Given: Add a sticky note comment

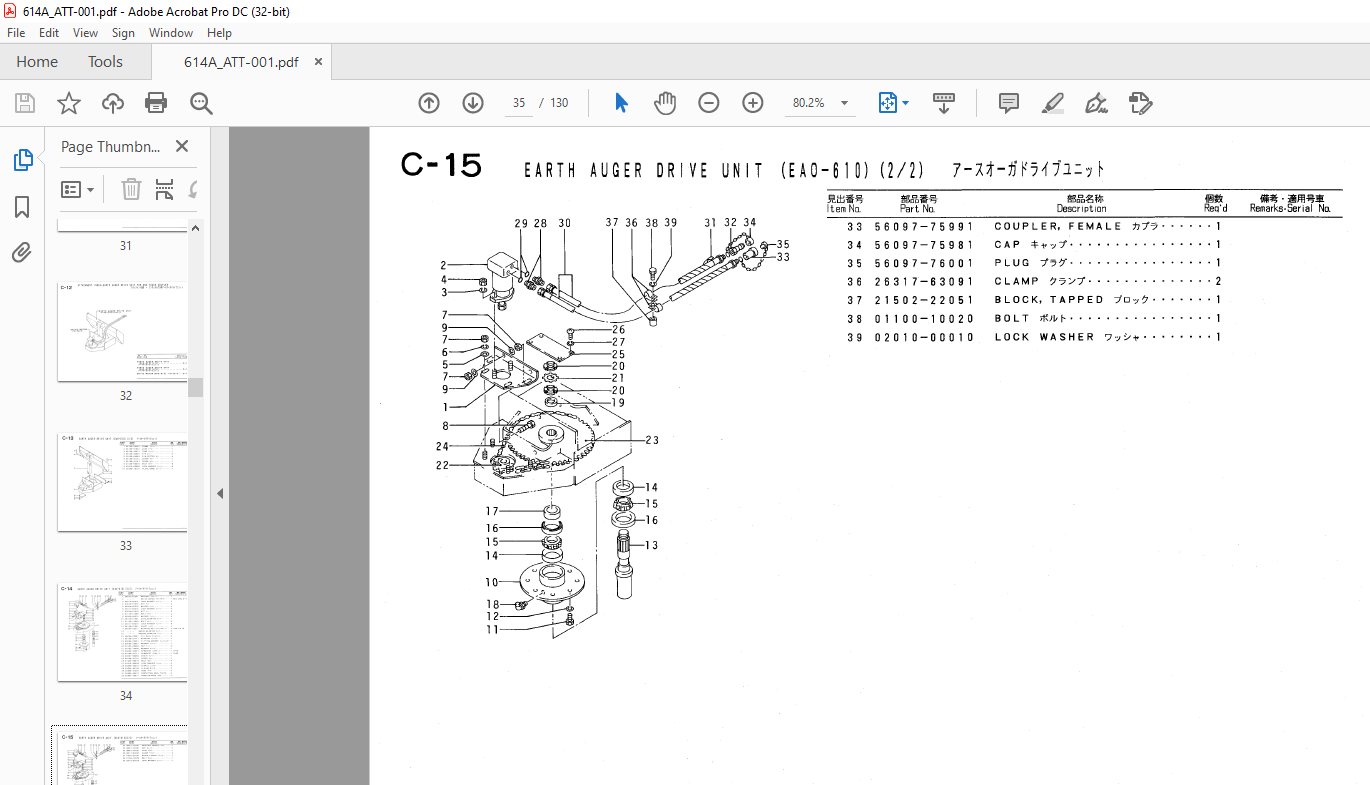Looking at the screenshot, I should point(1009,103).
